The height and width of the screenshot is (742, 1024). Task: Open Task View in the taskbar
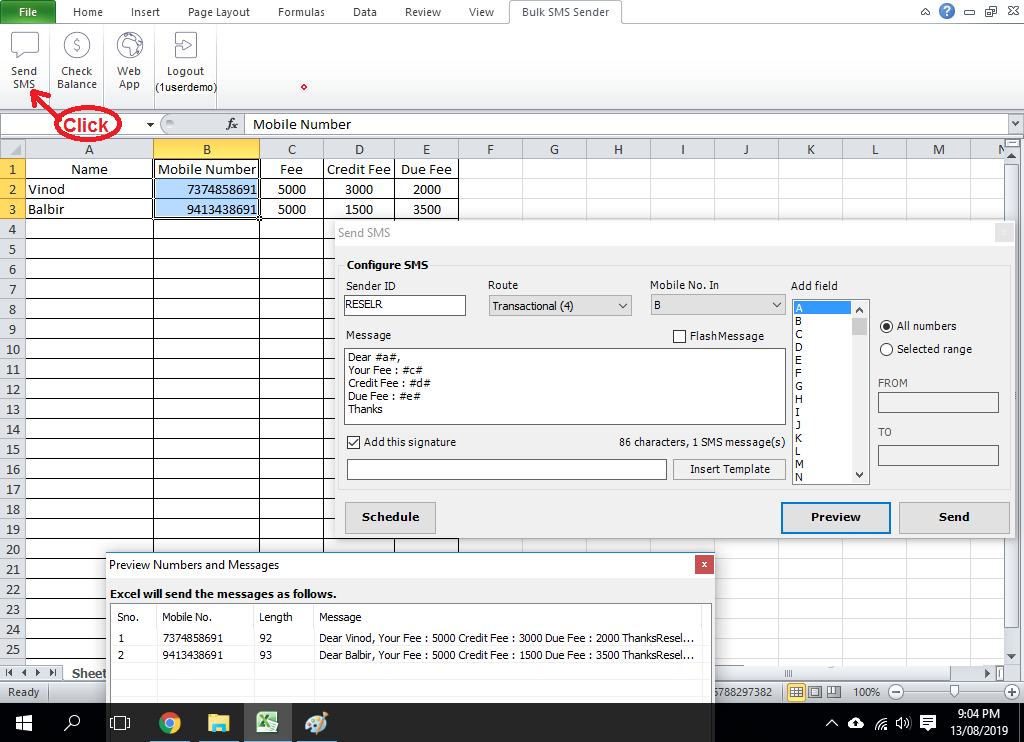click(120, 723)
